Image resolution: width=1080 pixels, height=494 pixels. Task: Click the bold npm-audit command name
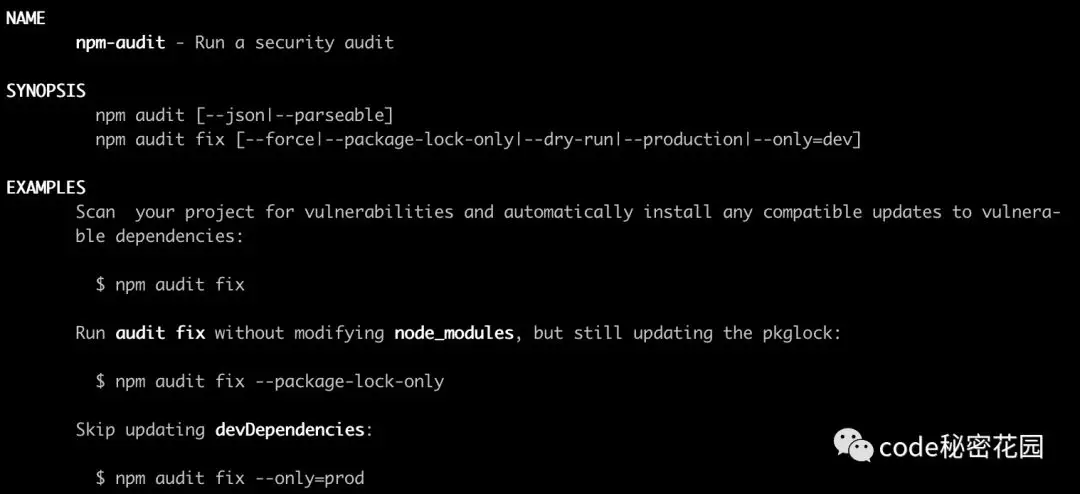120,42
